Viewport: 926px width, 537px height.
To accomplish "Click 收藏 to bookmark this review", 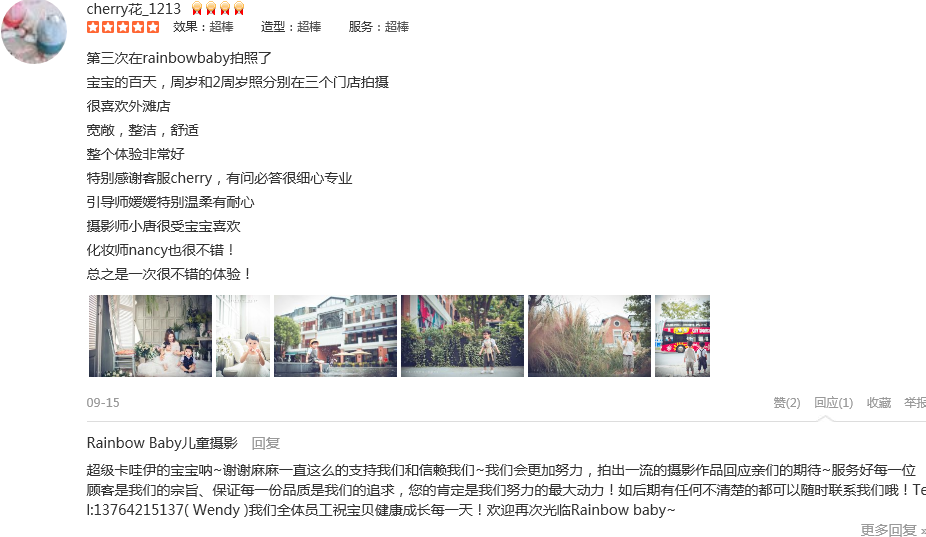I will click(879, 403).
